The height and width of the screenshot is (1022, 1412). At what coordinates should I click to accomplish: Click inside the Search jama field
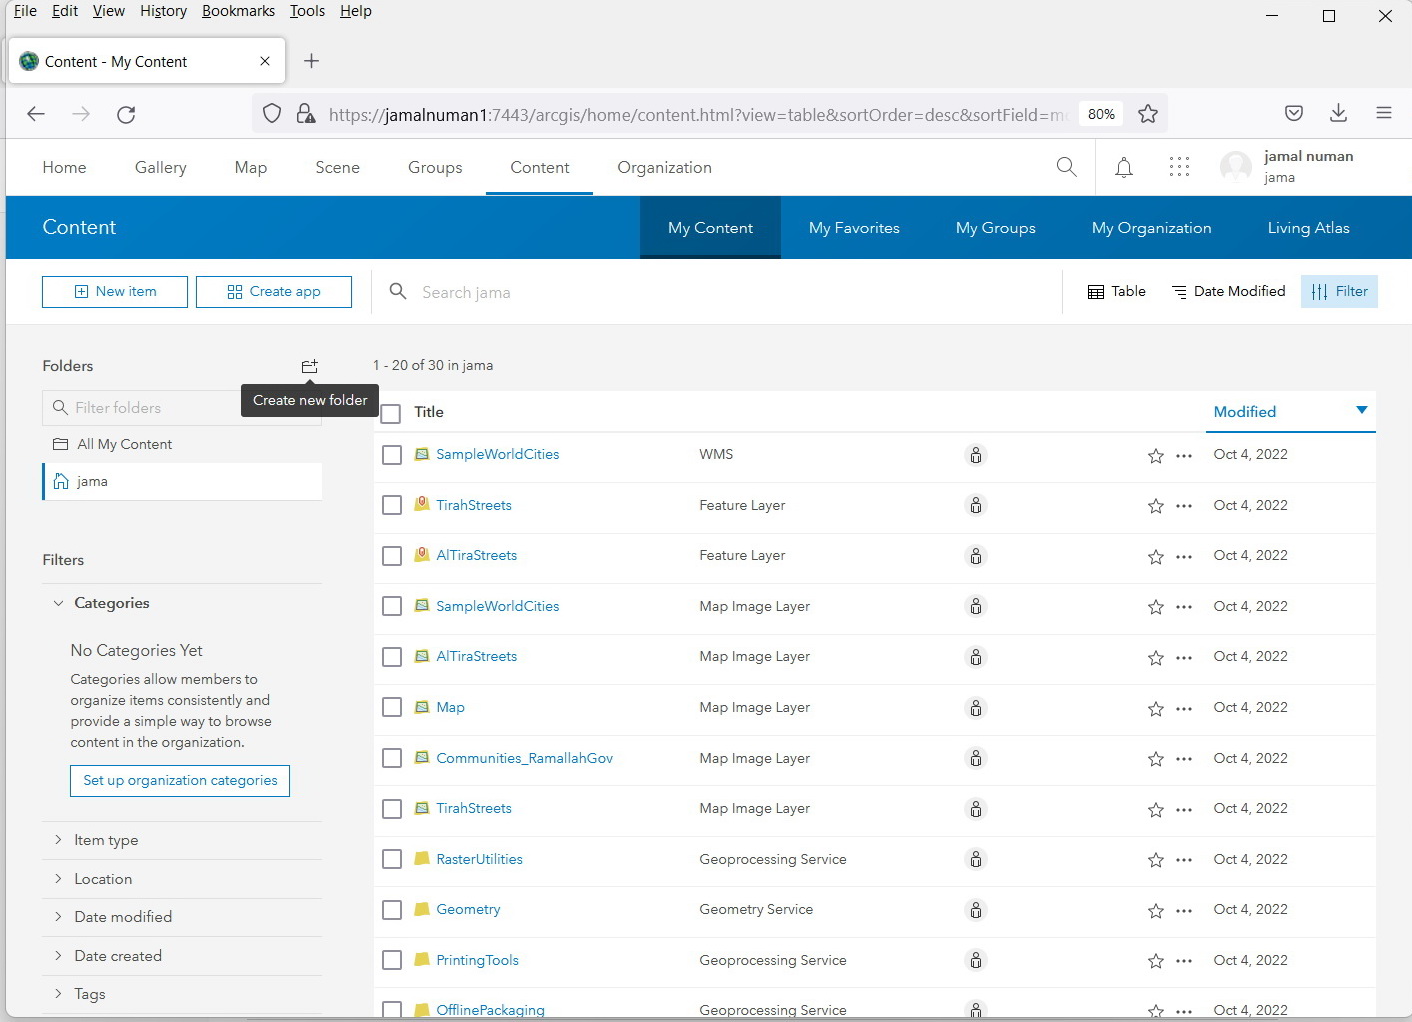600,292
